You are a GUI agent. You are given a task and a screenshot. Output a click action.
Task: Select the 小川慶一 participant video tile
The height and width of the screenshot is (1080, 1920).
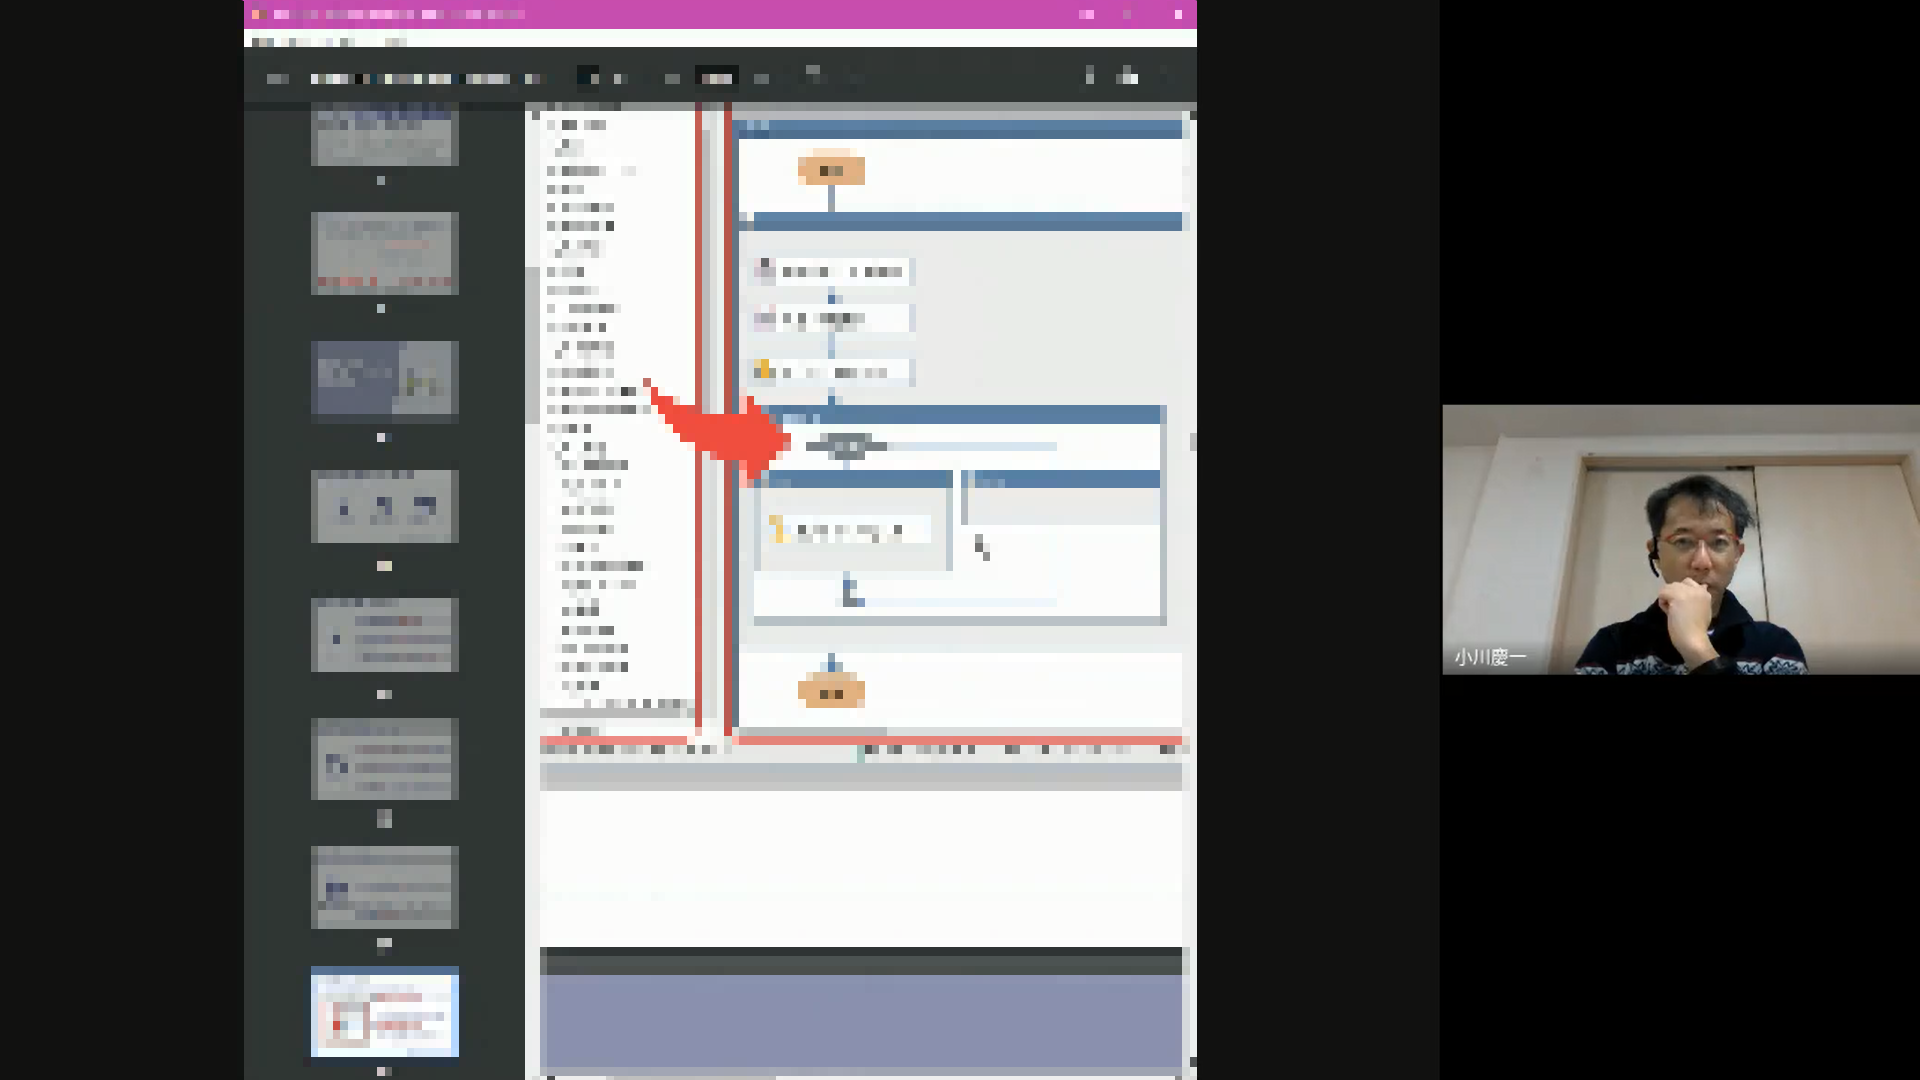(x=1680, y=540)
